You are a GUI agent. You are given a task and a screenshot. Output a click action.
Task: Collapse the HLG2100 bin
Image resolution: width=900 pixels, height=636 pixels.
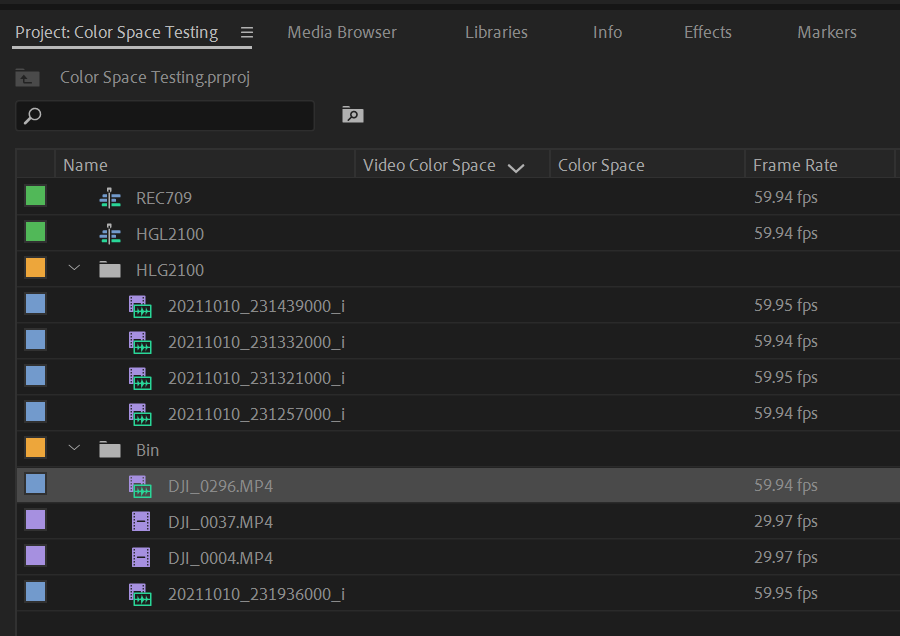tap(73, 269)
